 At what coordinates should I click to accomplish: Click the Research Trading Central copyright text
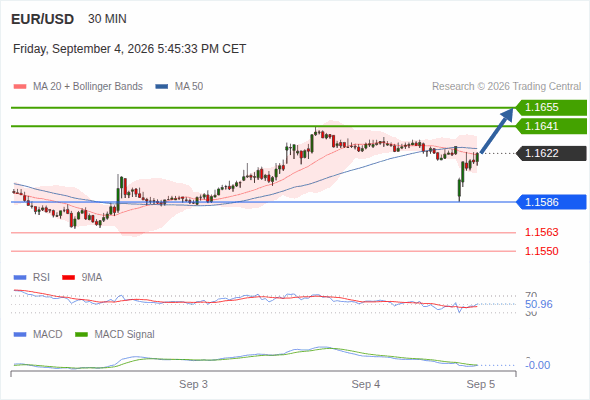coord(506,87)
